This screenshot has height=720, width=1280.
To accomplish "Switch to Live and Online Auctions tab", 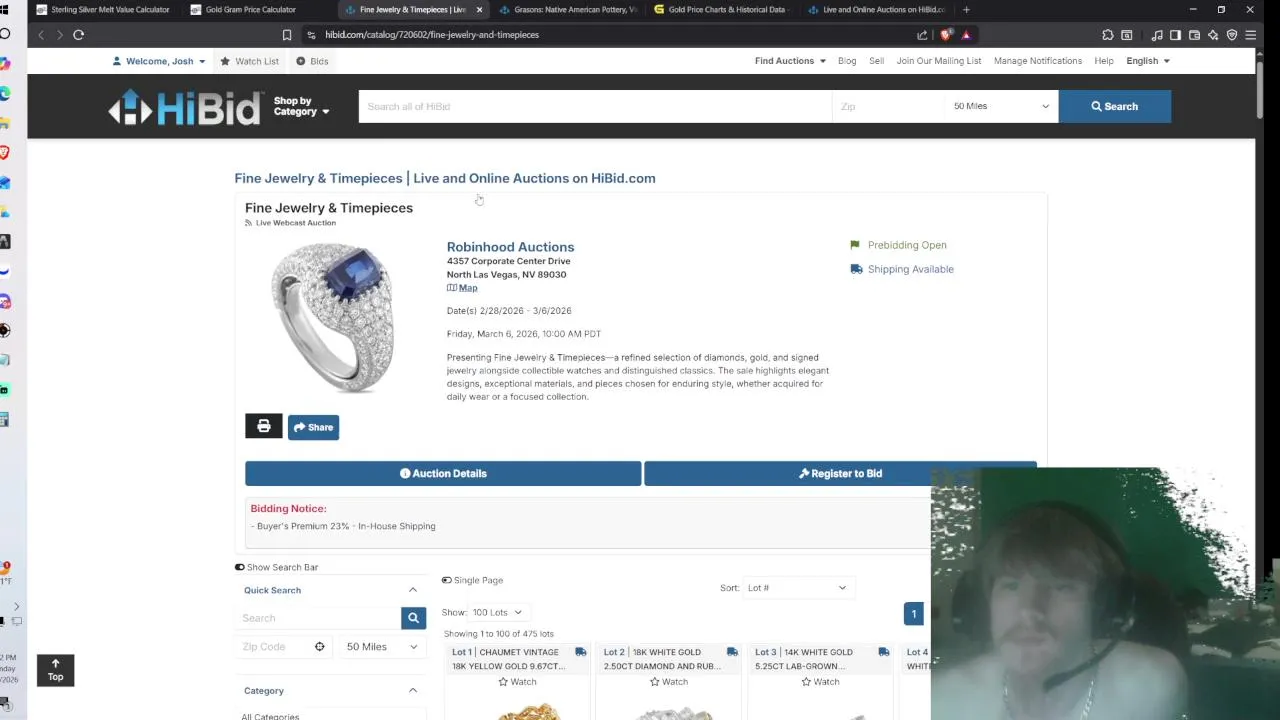I will tap(877, 10).
